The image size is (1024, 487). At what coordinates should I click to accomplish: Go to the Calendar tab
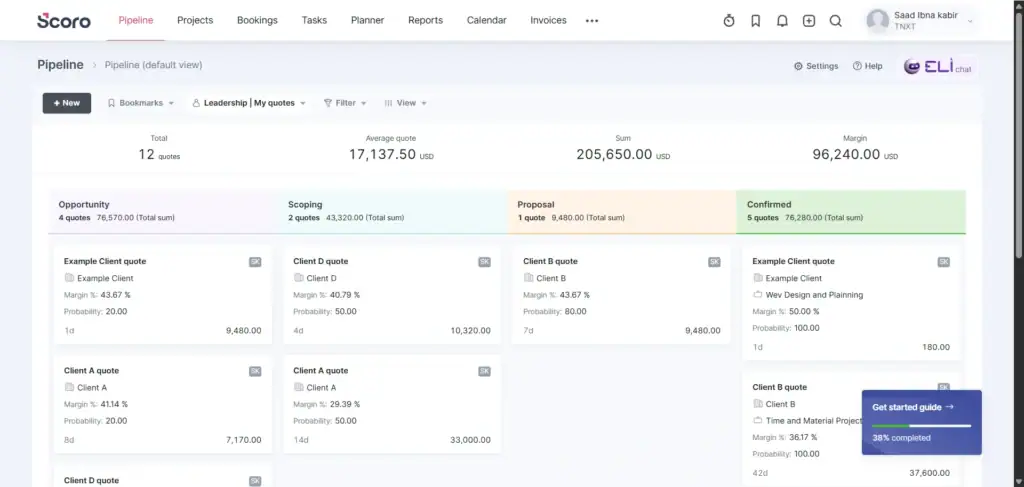click(487, 20)
